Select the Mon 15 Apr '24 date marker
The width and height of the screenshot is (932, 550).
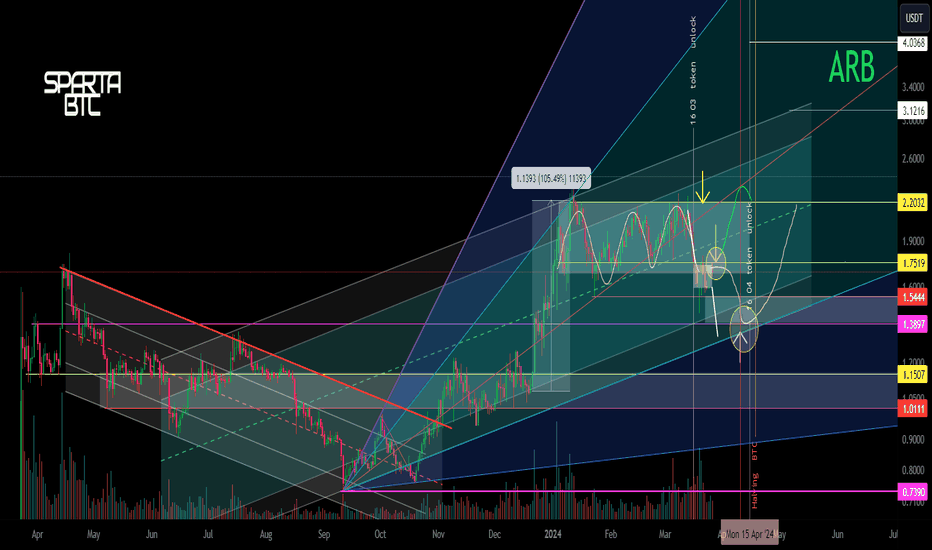[x=750, y=534]
